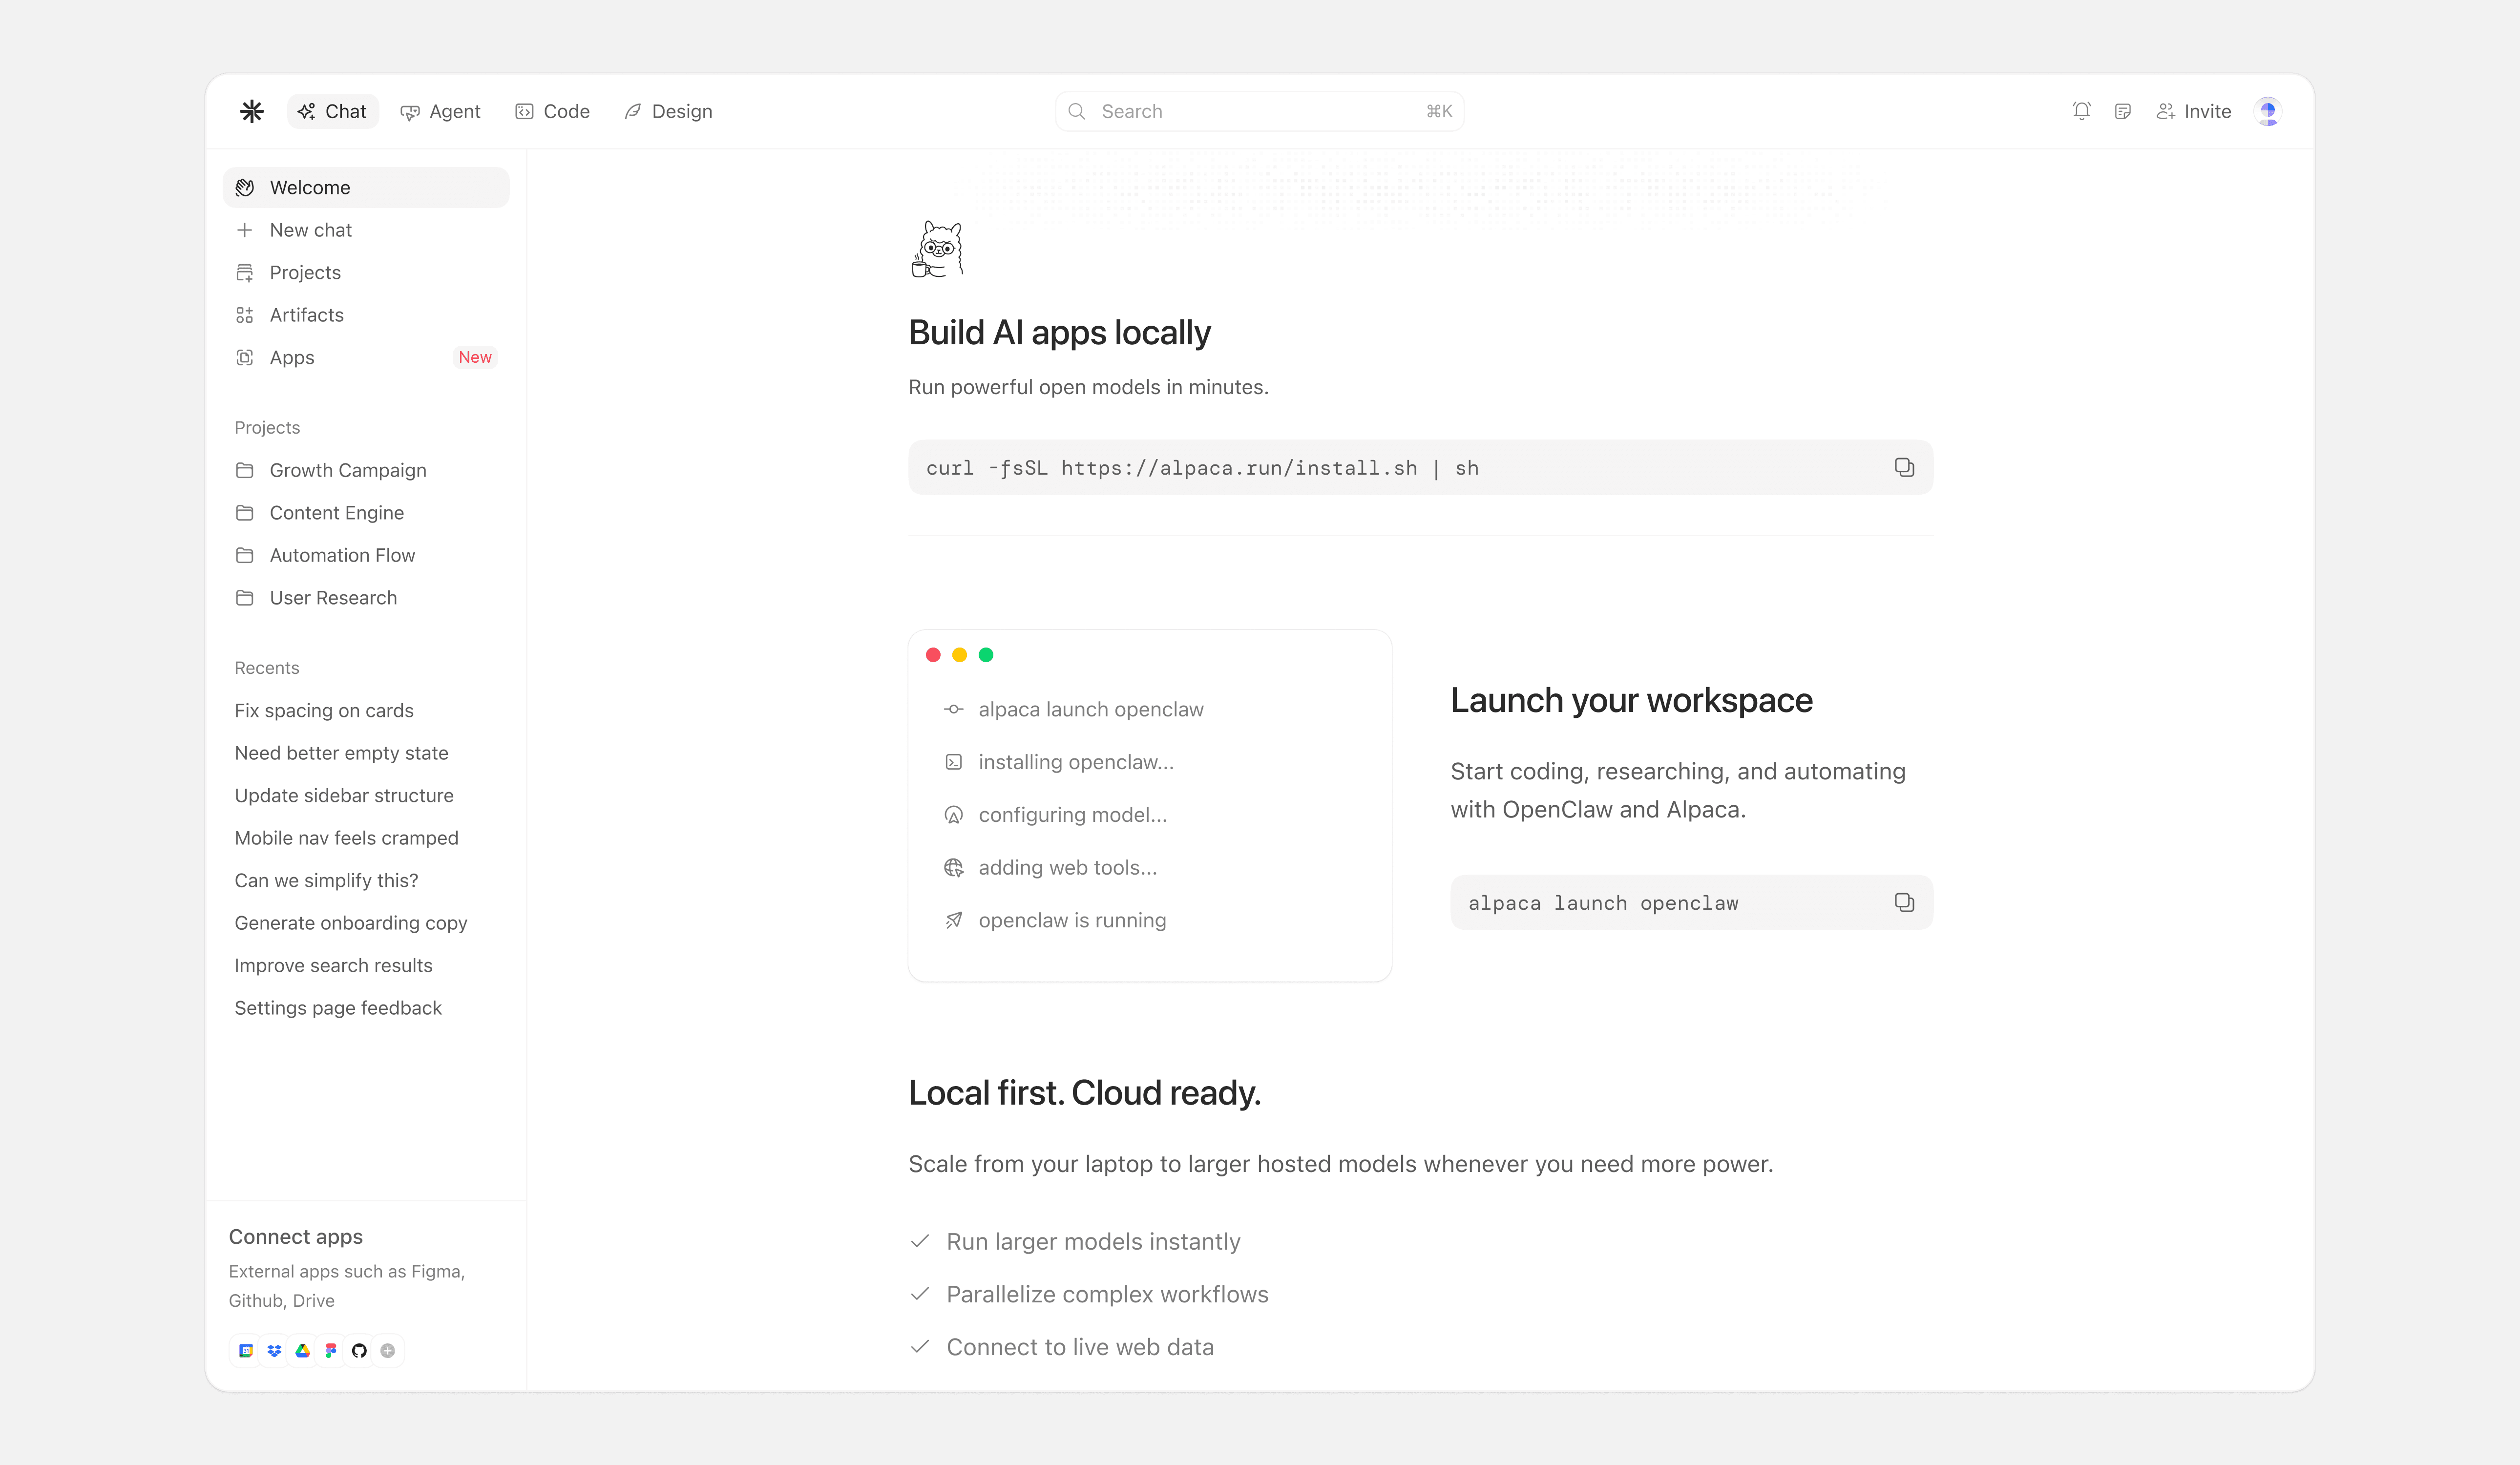
Task: Open the notes icon beside the bell
Action: 2122,111
